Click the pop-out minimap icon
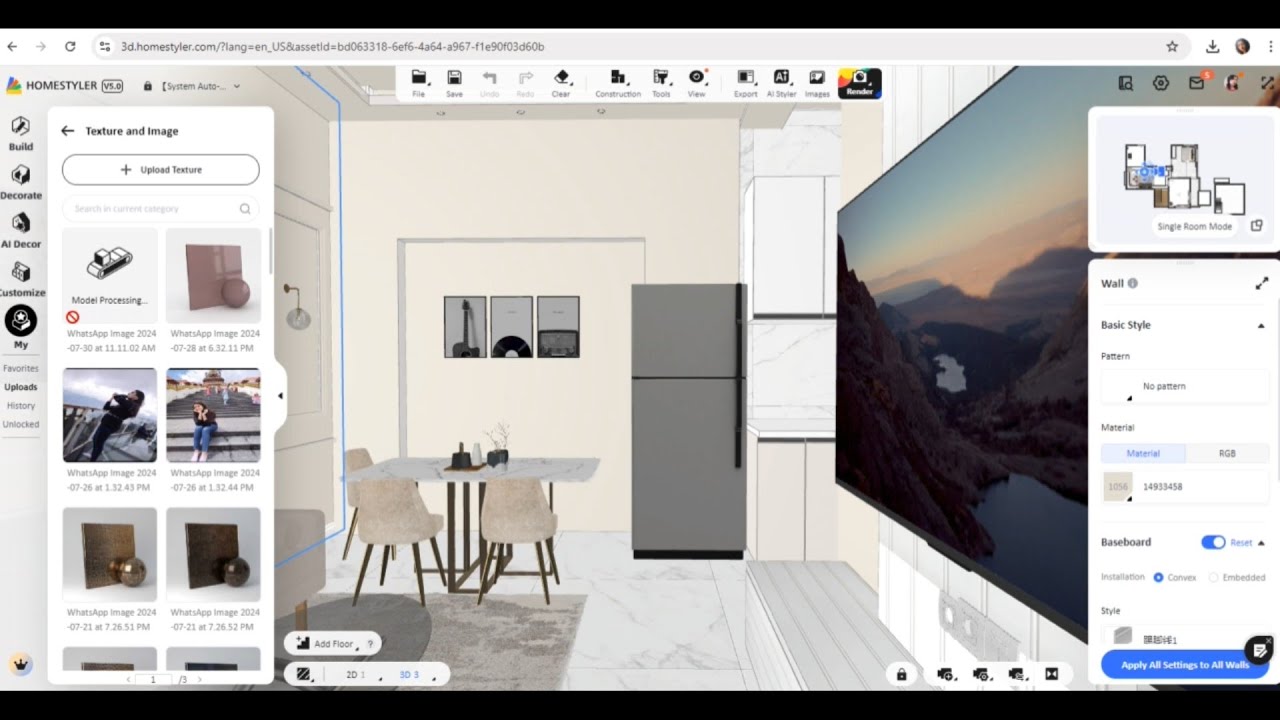Image resolution: width=1280 pixels, height=720 pixels. pyautogui.click(x=1257, y=226)
